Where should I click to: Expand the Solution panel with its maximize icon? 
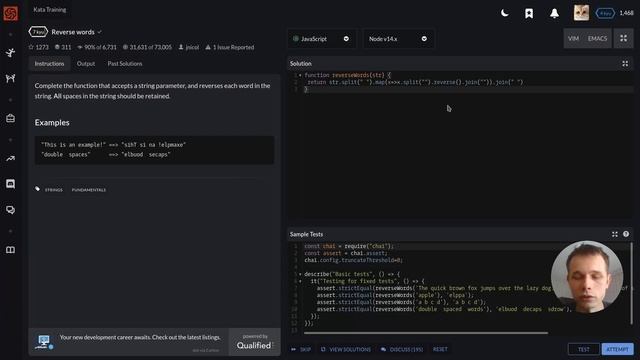point(625,64)
